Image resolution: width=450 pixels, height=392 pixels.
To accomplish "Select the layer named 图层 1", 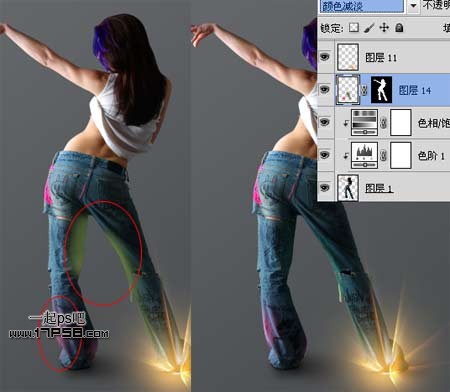I will click(379, 188).
